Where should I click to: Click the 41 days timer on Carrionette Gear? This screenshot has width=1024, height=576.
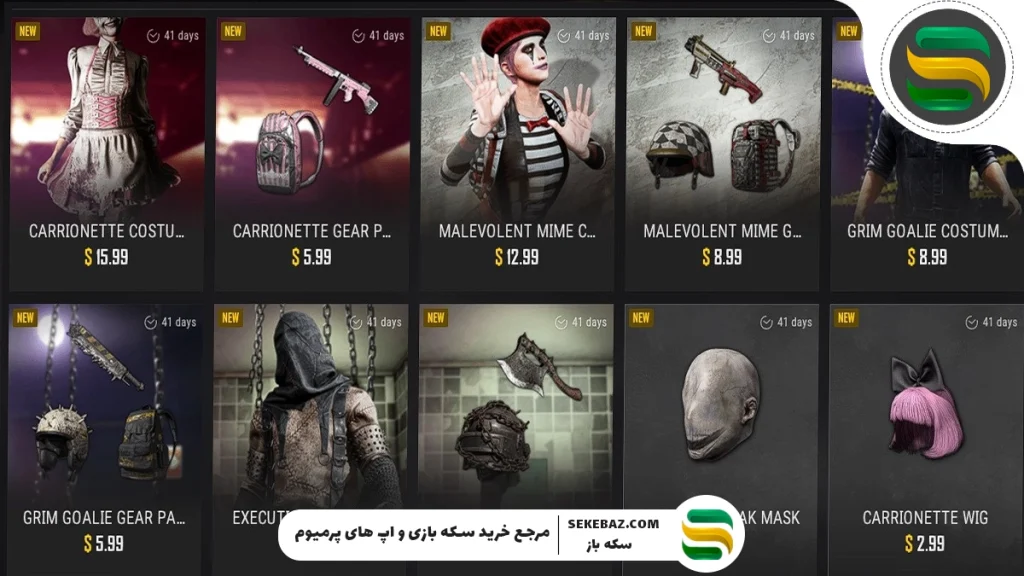pyautogui.click(x=378, y=35)
